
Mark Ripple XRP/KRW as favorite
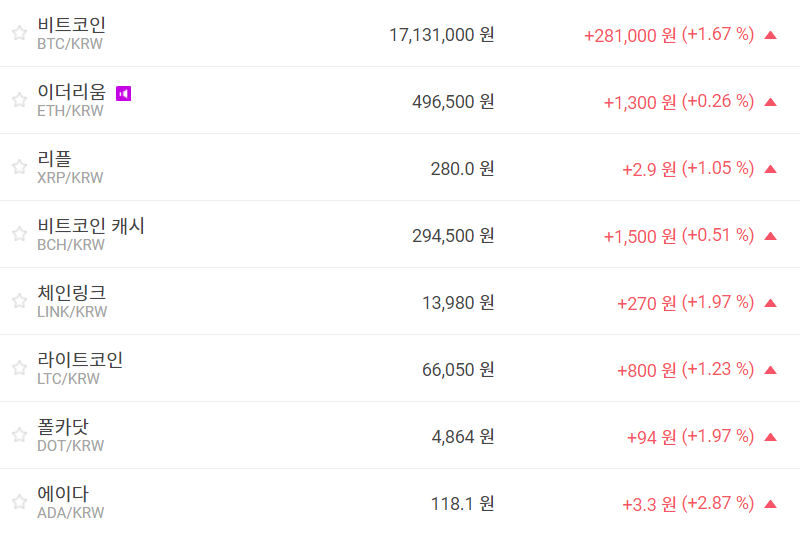[19, 167]
